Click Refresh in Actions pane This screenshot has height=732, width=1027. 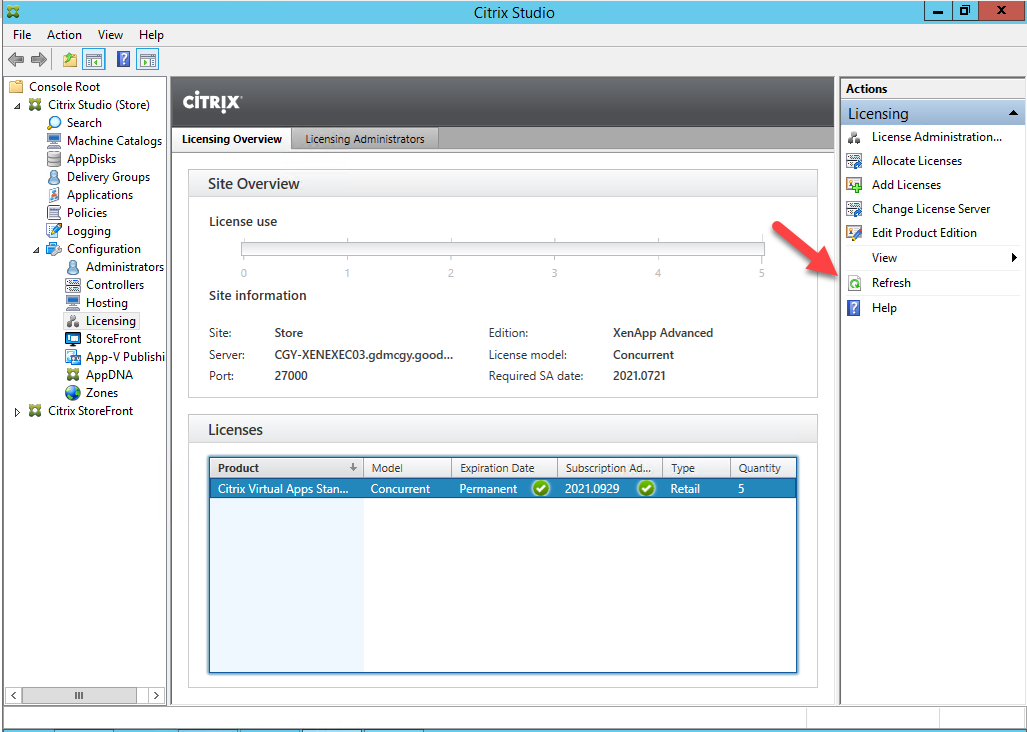click(x=891, y=283)
